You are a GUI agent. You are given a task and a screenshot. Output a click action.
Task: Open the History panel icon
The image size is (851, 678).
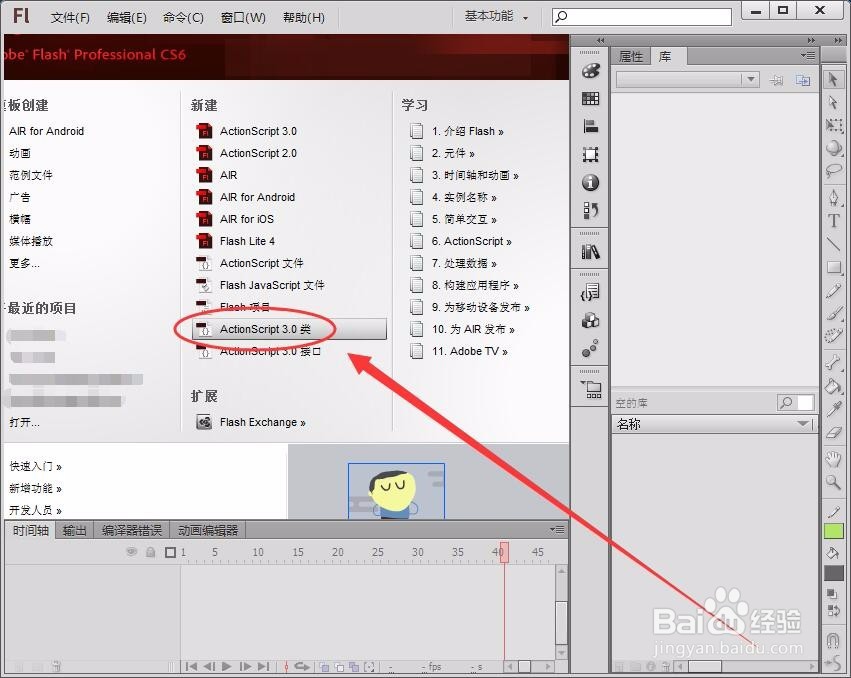click(590, 210)
